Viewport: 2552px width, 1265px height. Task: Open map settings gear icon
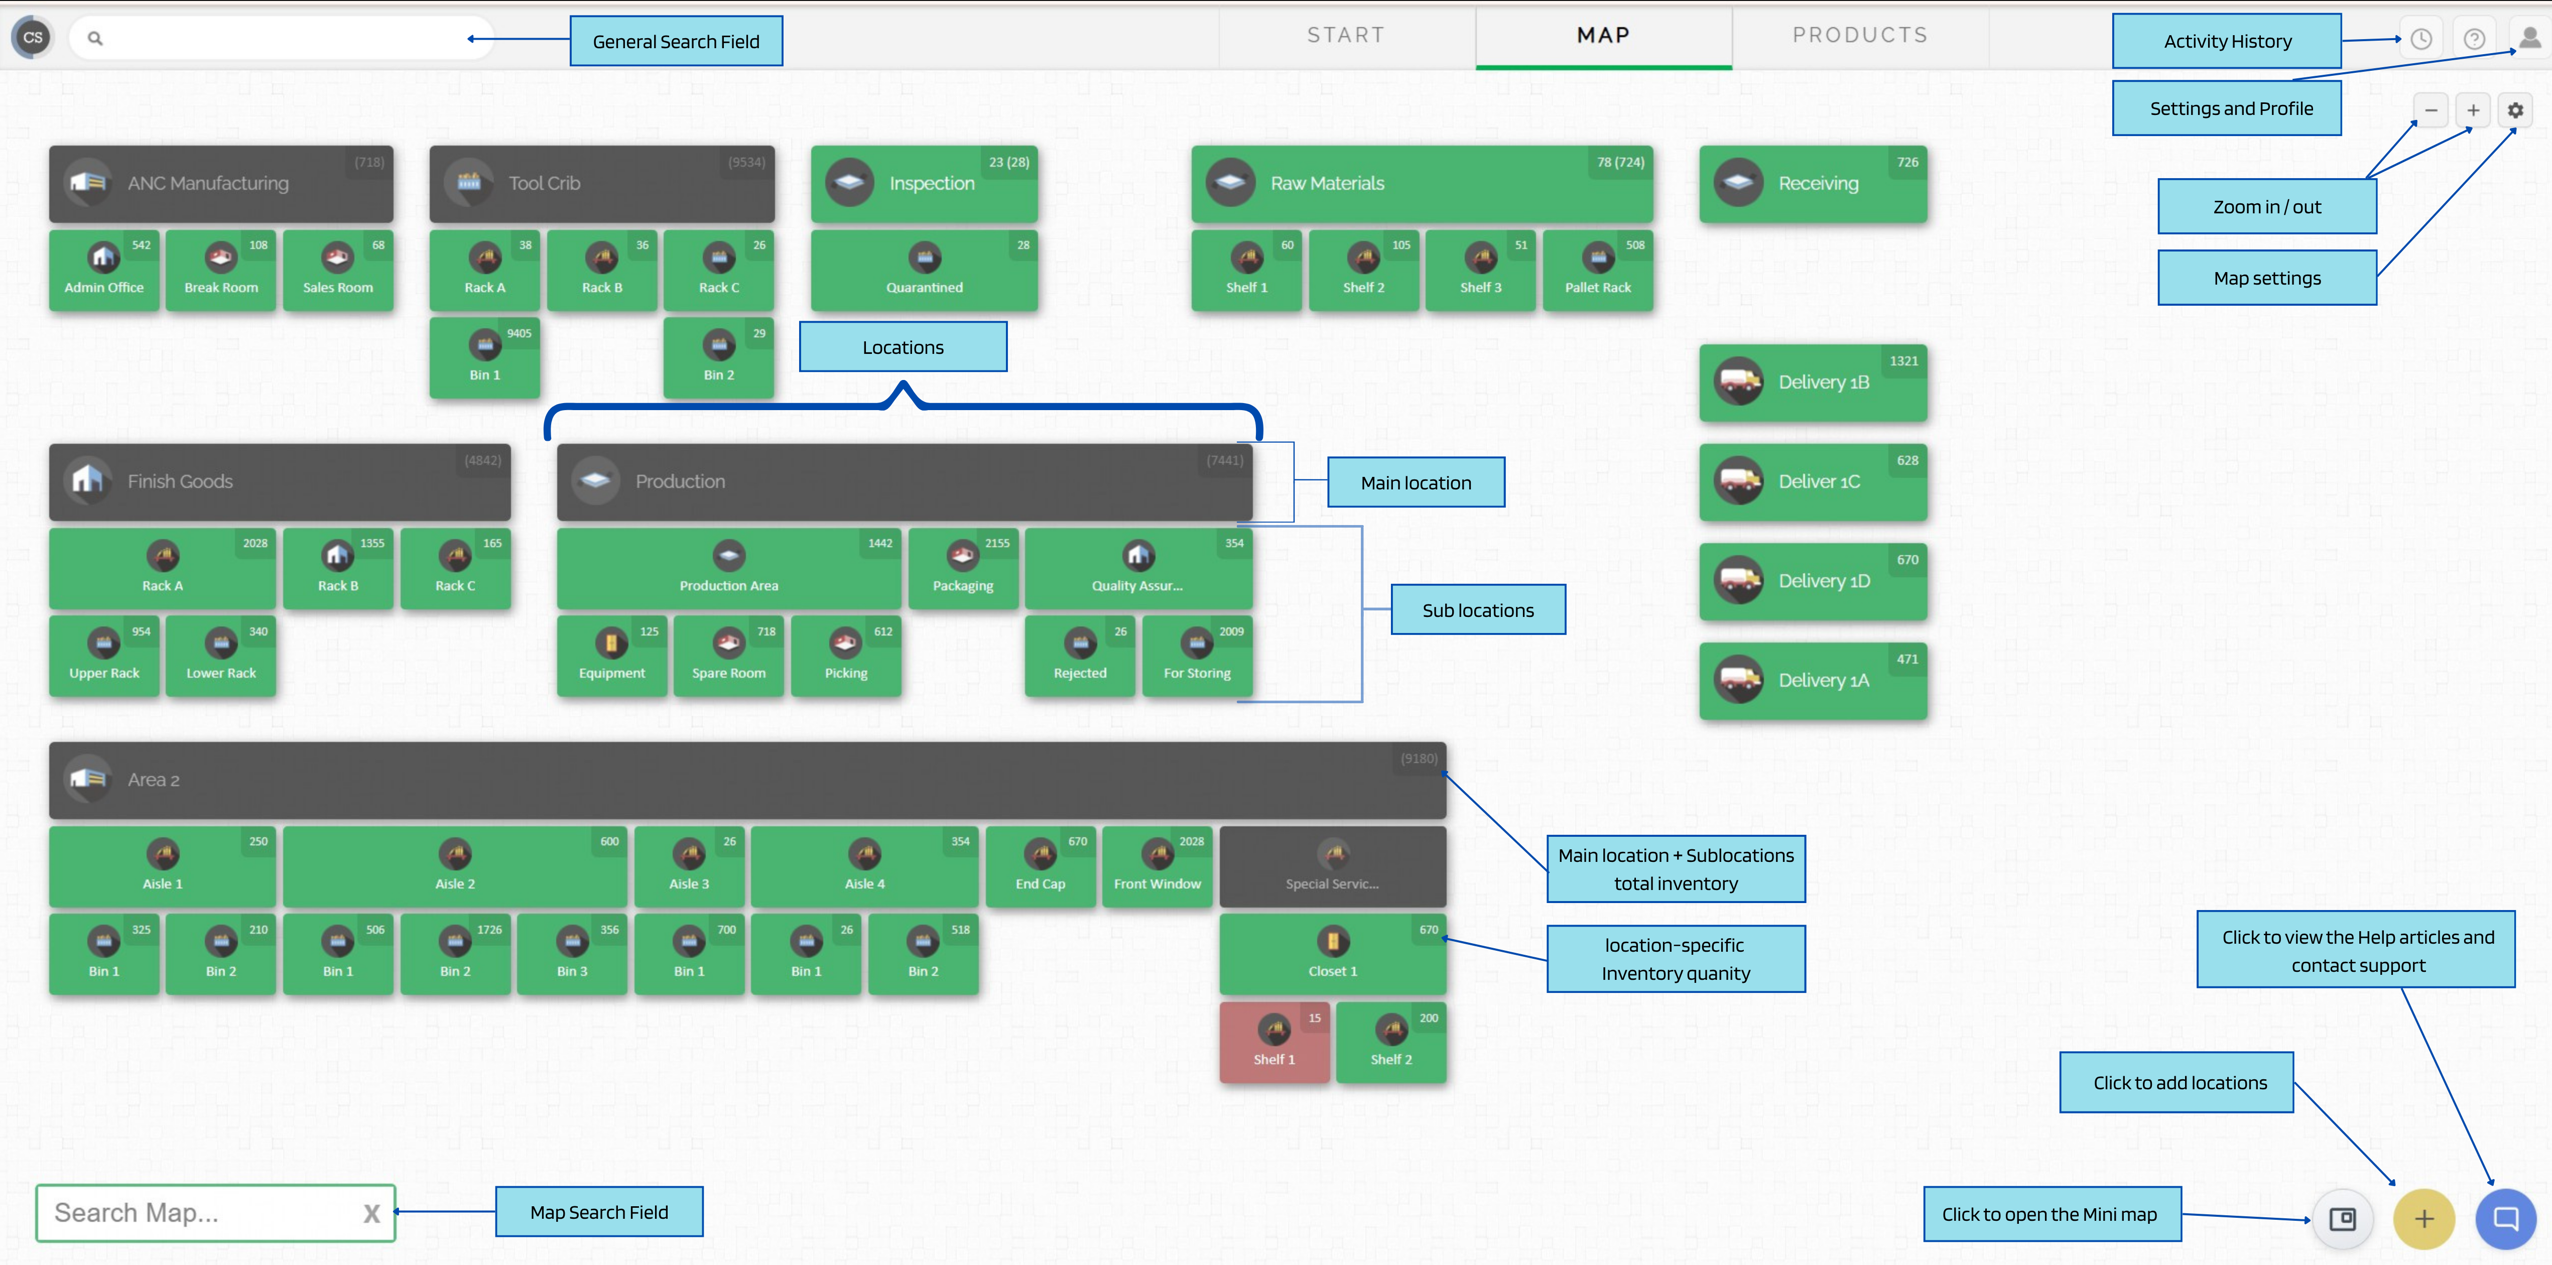[x=2515, y=110]
